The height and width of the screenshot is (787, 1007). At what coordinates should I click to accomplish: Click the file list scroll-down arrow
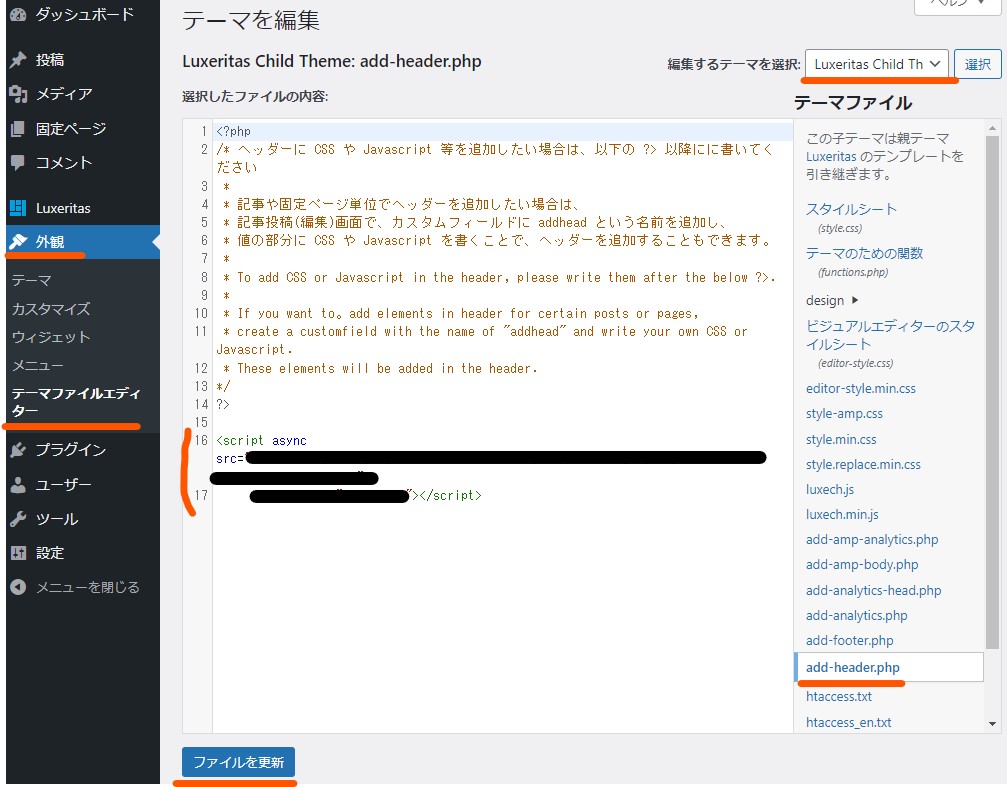pyautogui.click(x=992, y=724)
